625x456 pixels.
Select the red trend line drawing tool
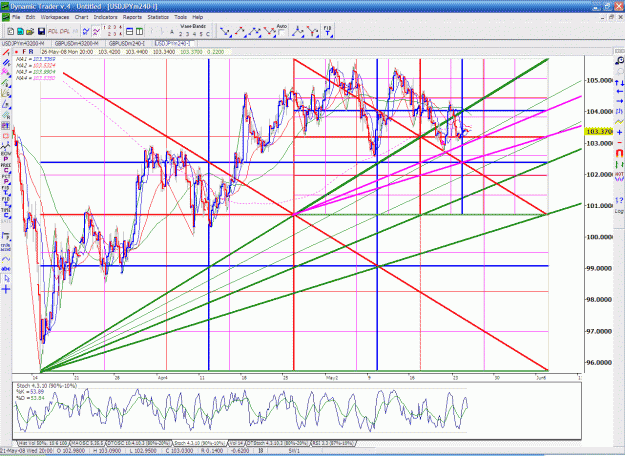click(6, 53)
